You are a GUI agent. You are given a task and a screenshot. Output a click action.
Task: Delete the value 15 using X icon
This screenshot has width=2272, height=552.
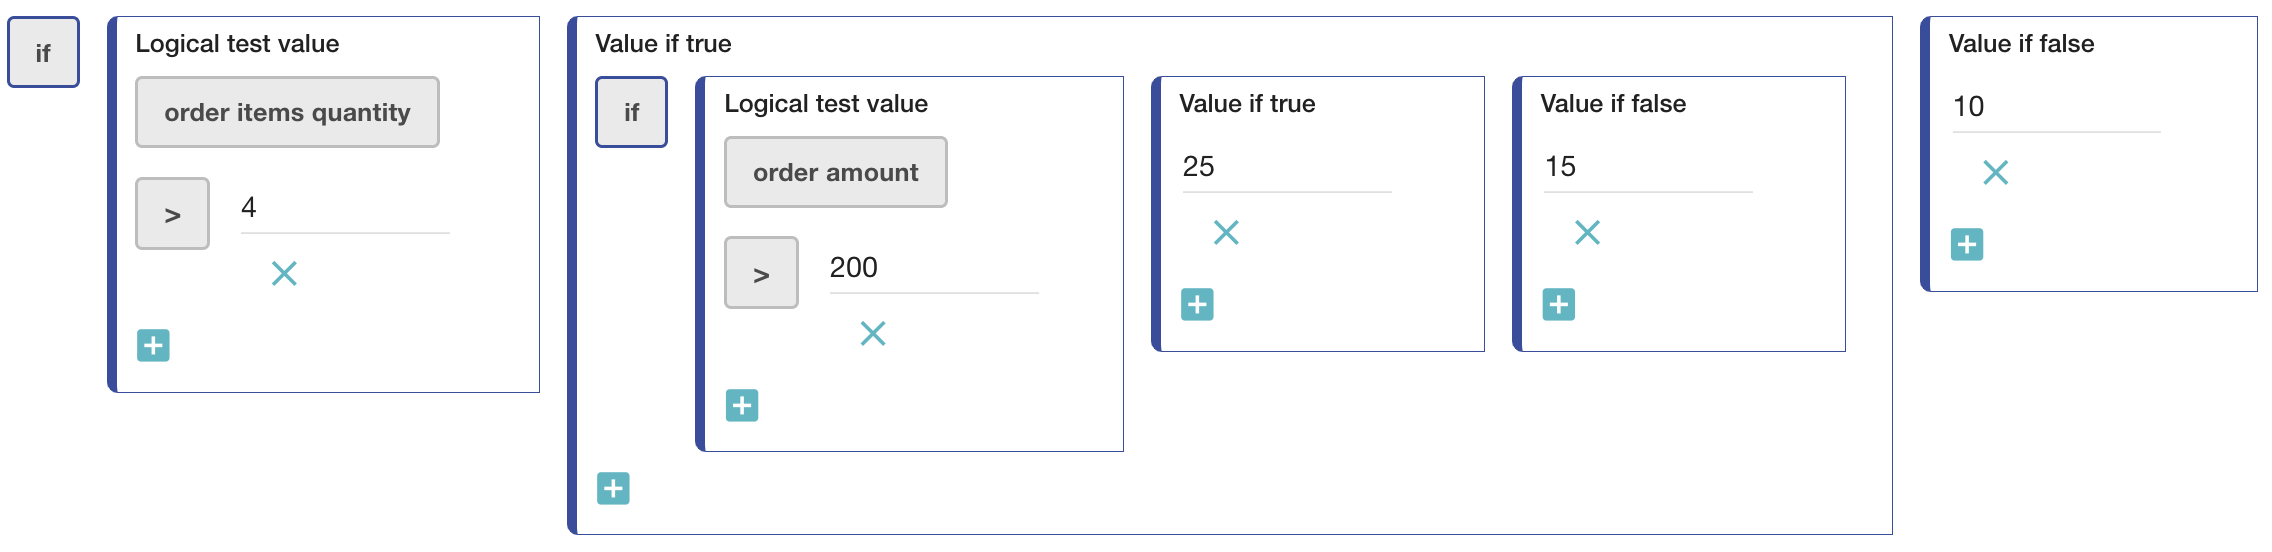pos(1587,233)
